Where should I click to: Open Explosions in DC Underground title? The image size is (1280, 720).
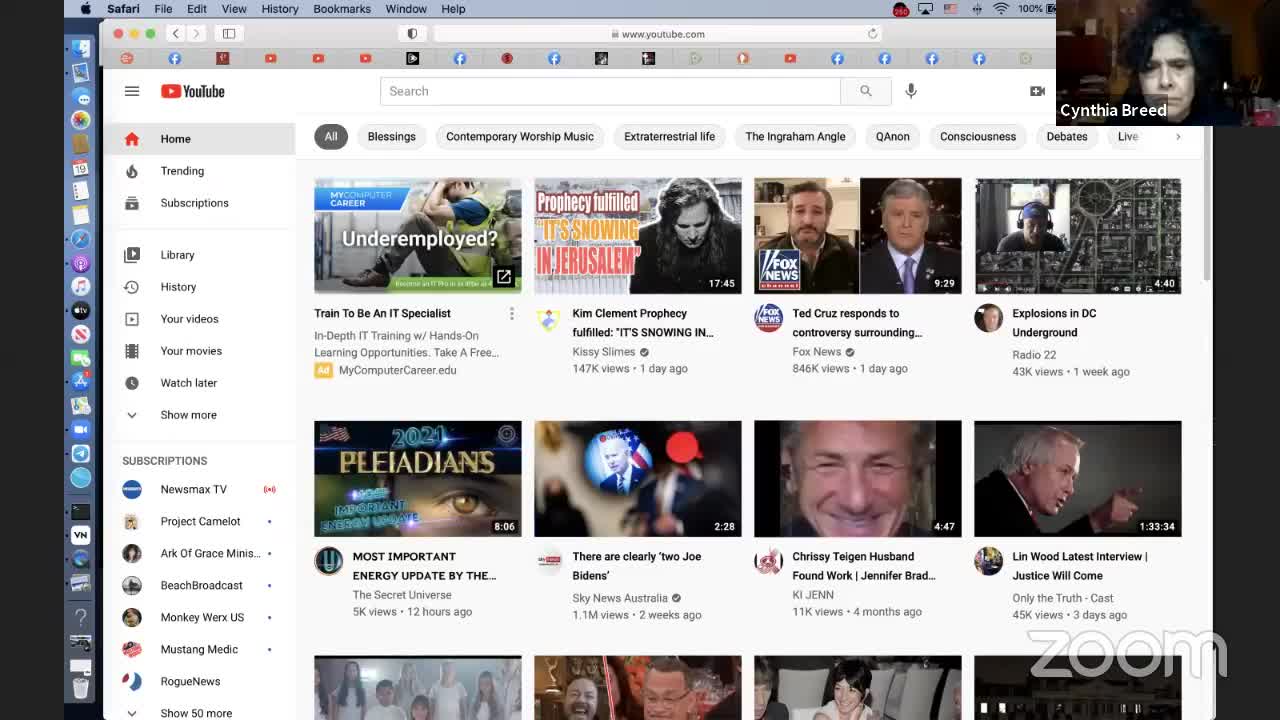point(1054,323)
